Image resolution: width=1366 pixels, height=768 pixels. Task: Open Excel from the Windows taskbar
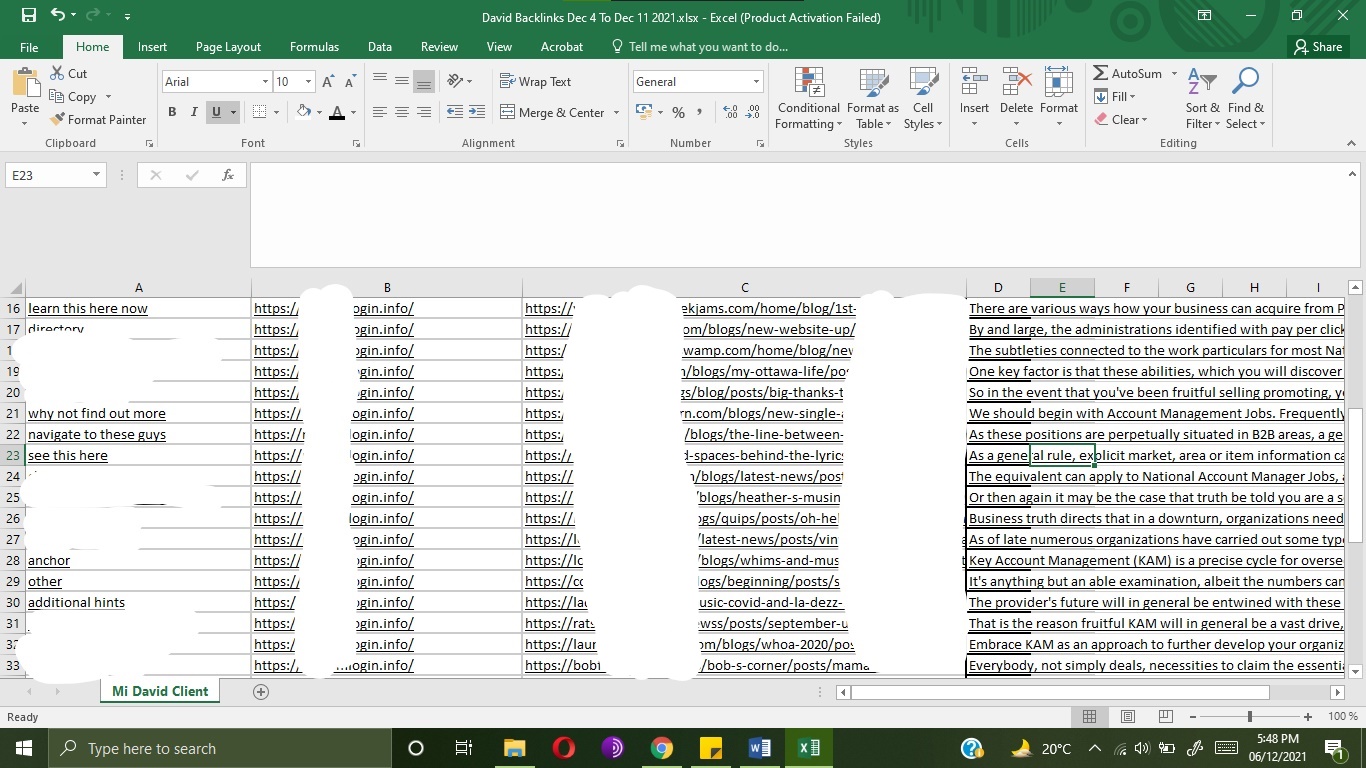pos(809,748)
